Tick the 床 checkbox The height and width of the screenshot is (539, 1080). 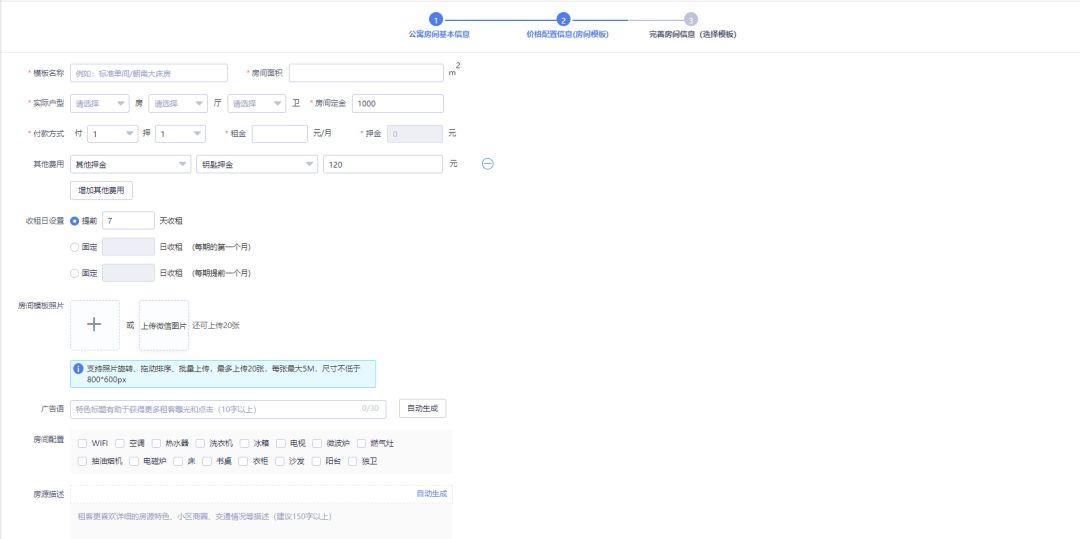[x=178, y=461]
